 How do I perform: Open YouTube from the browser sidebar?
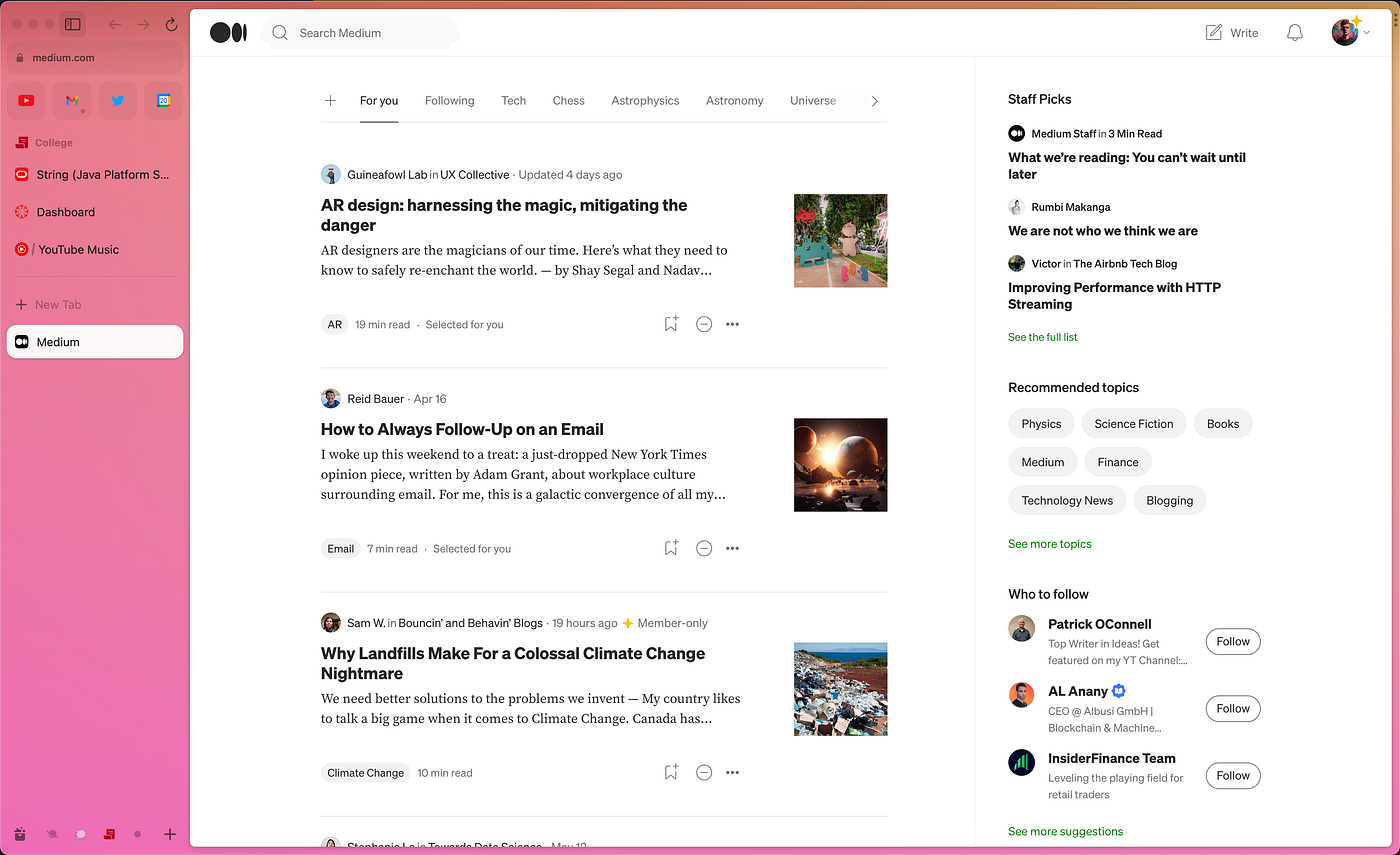26,100
